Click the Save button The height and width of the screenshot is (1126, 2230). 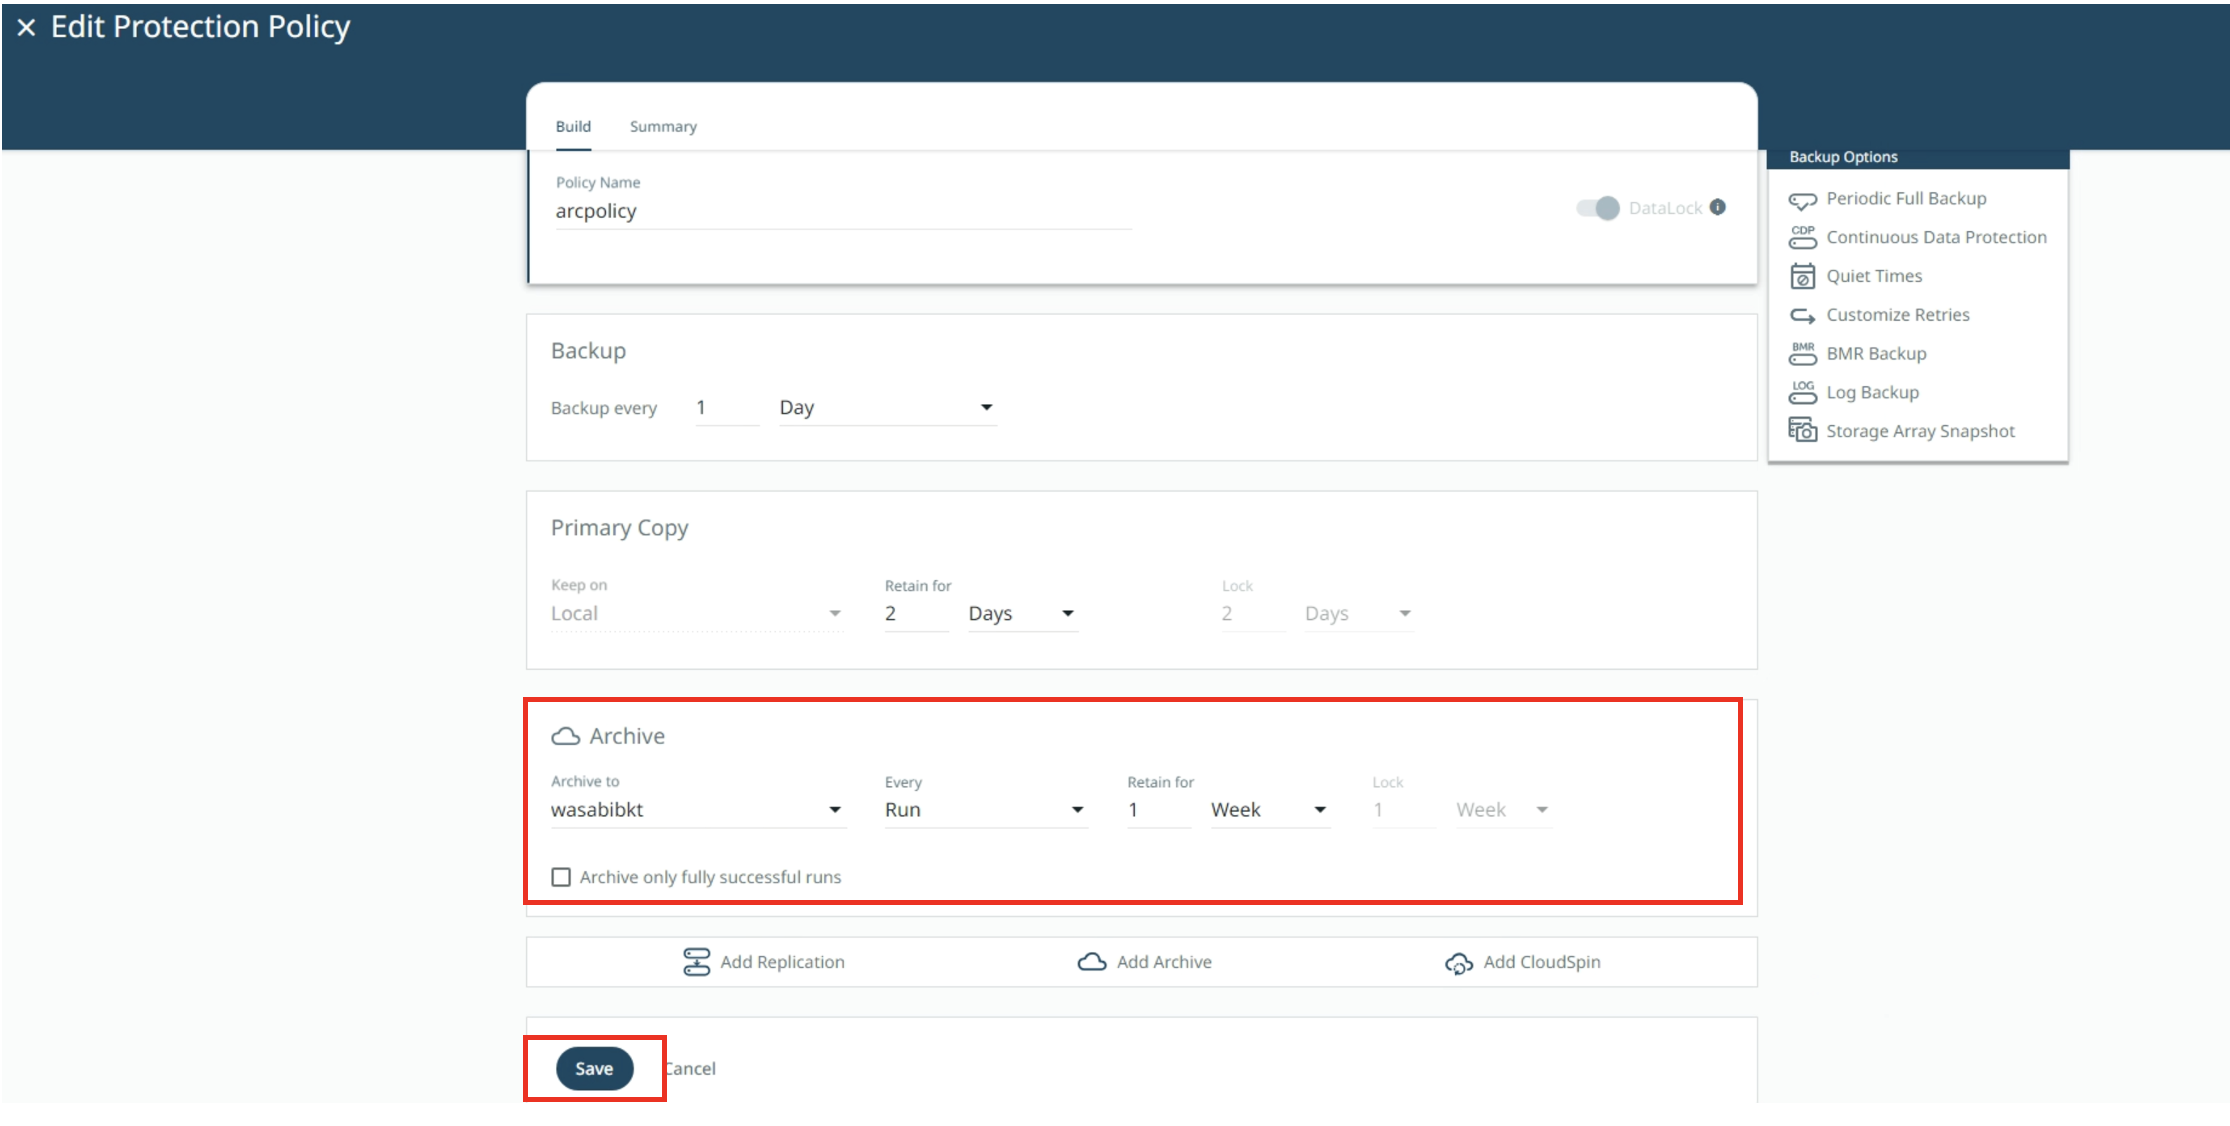tap(594, 1068)
